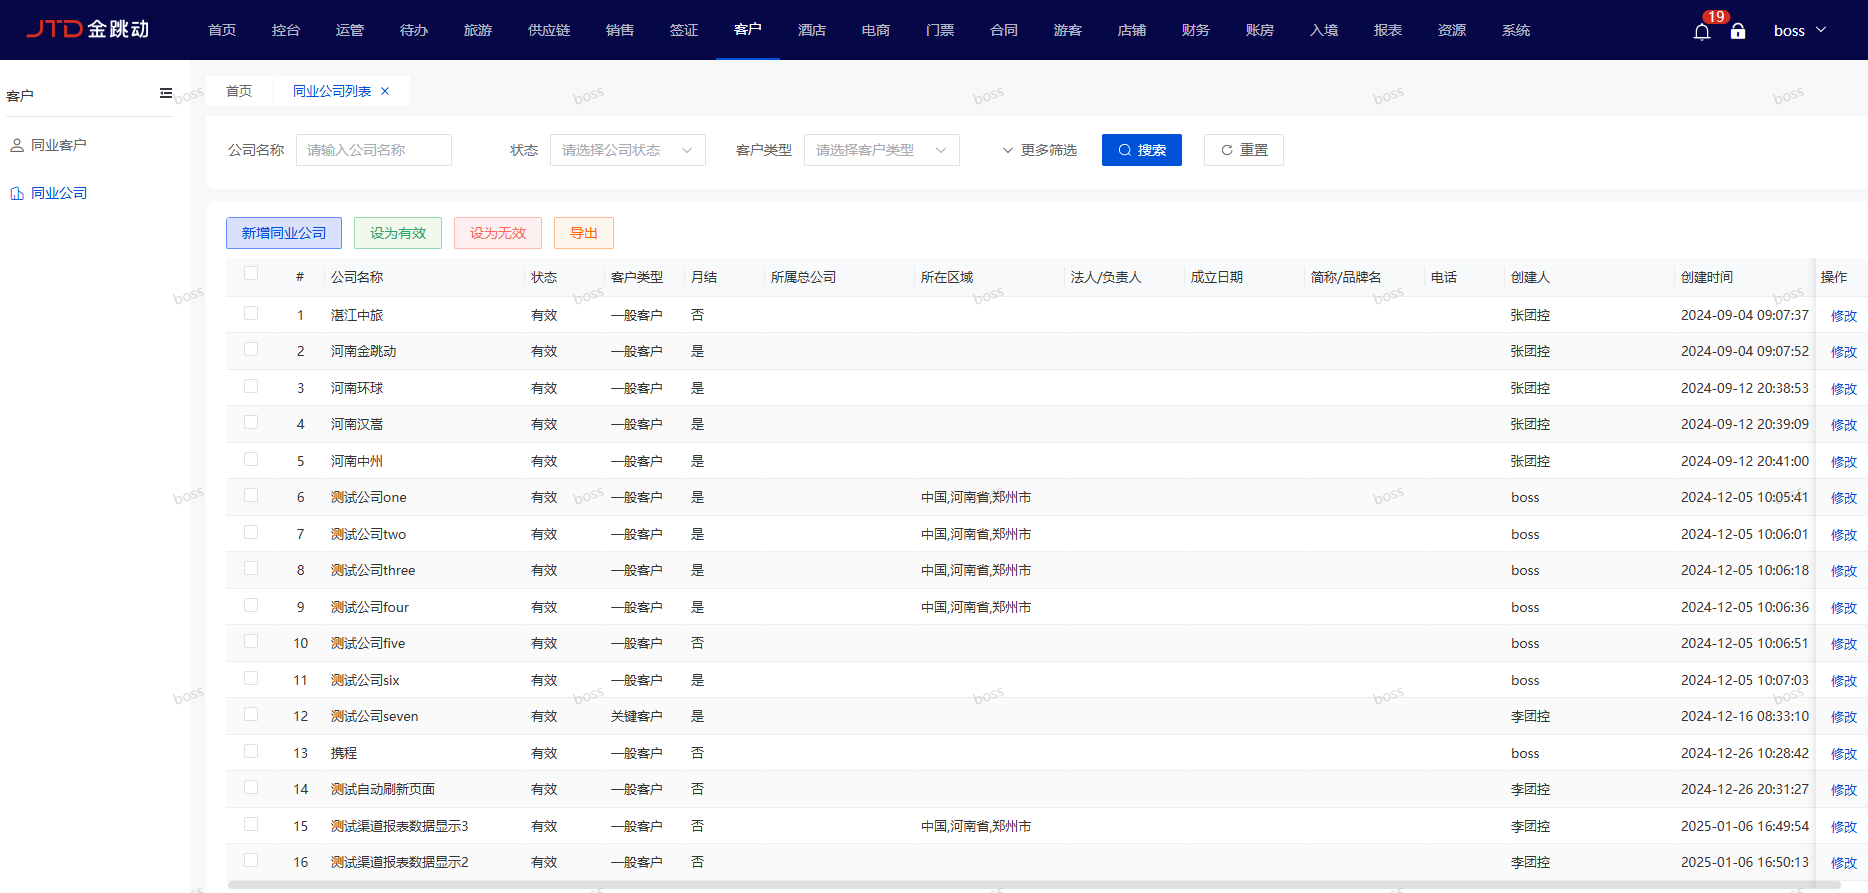Click the 搜索 button with magnifier

(x=1141, y=150)
